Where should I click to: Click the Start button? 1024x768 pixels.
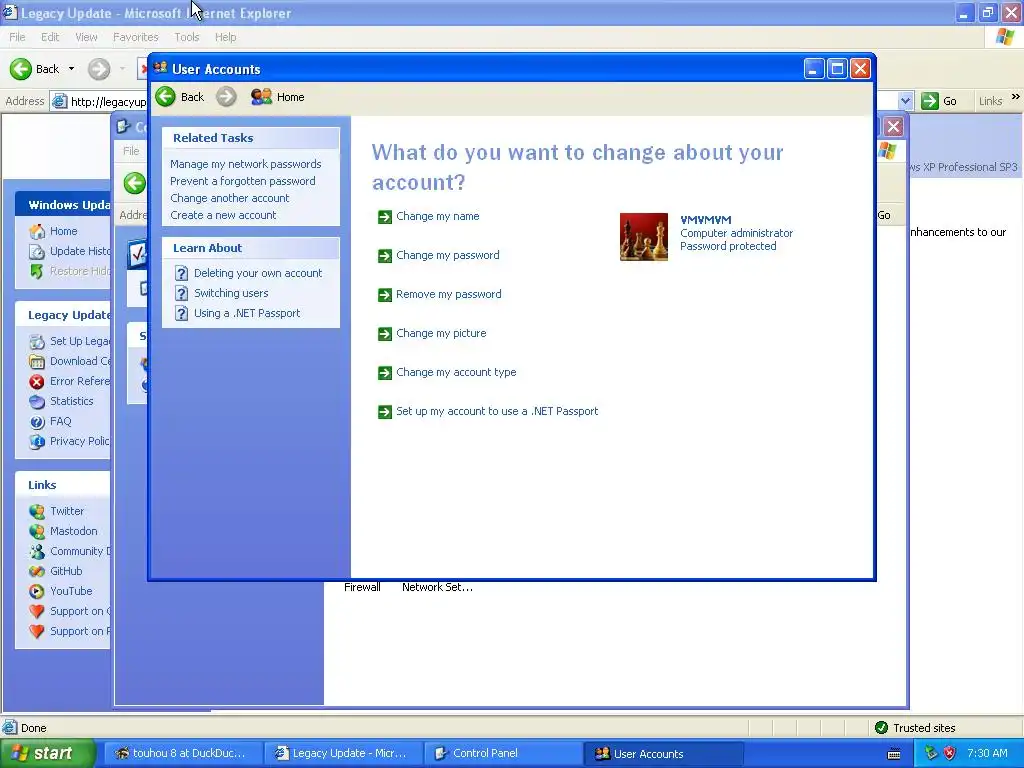[x=47, y=754]
